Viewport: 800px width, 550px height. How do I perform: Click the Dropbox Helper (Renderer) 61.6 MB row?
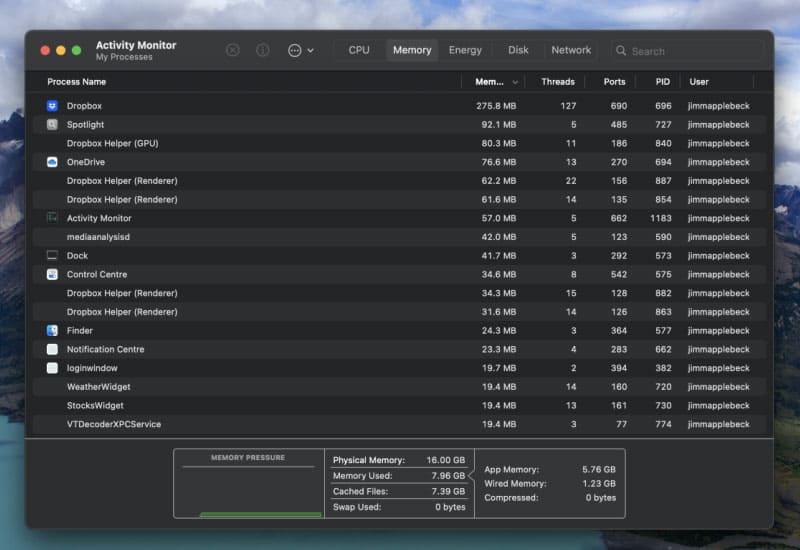tap(399, 199)
